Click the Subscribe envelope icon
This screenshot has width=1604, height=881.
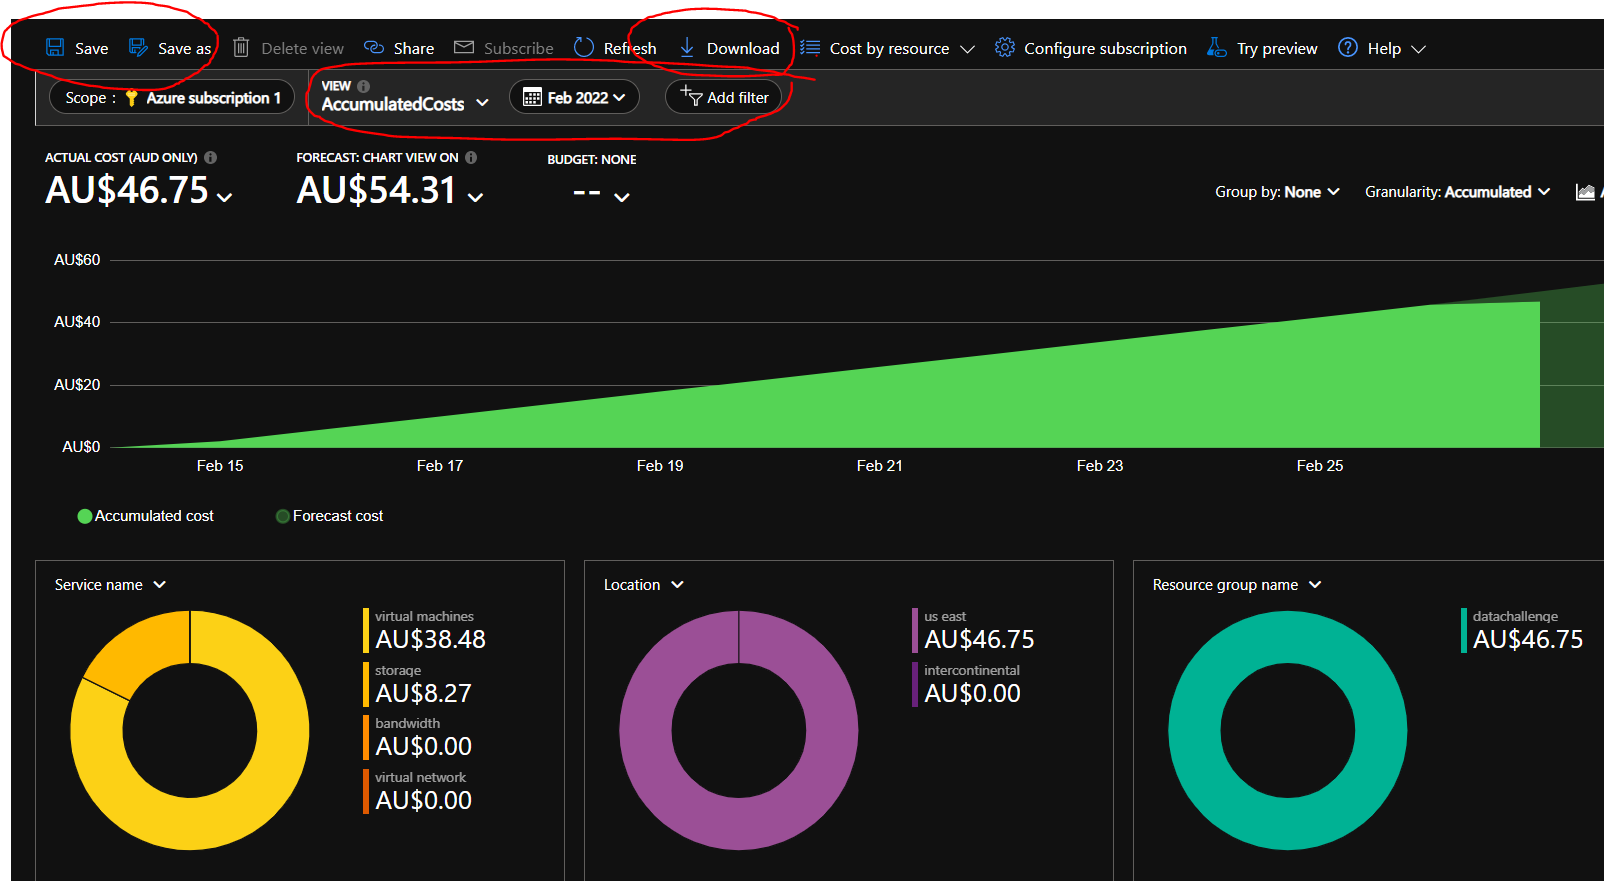click(464, 47)
